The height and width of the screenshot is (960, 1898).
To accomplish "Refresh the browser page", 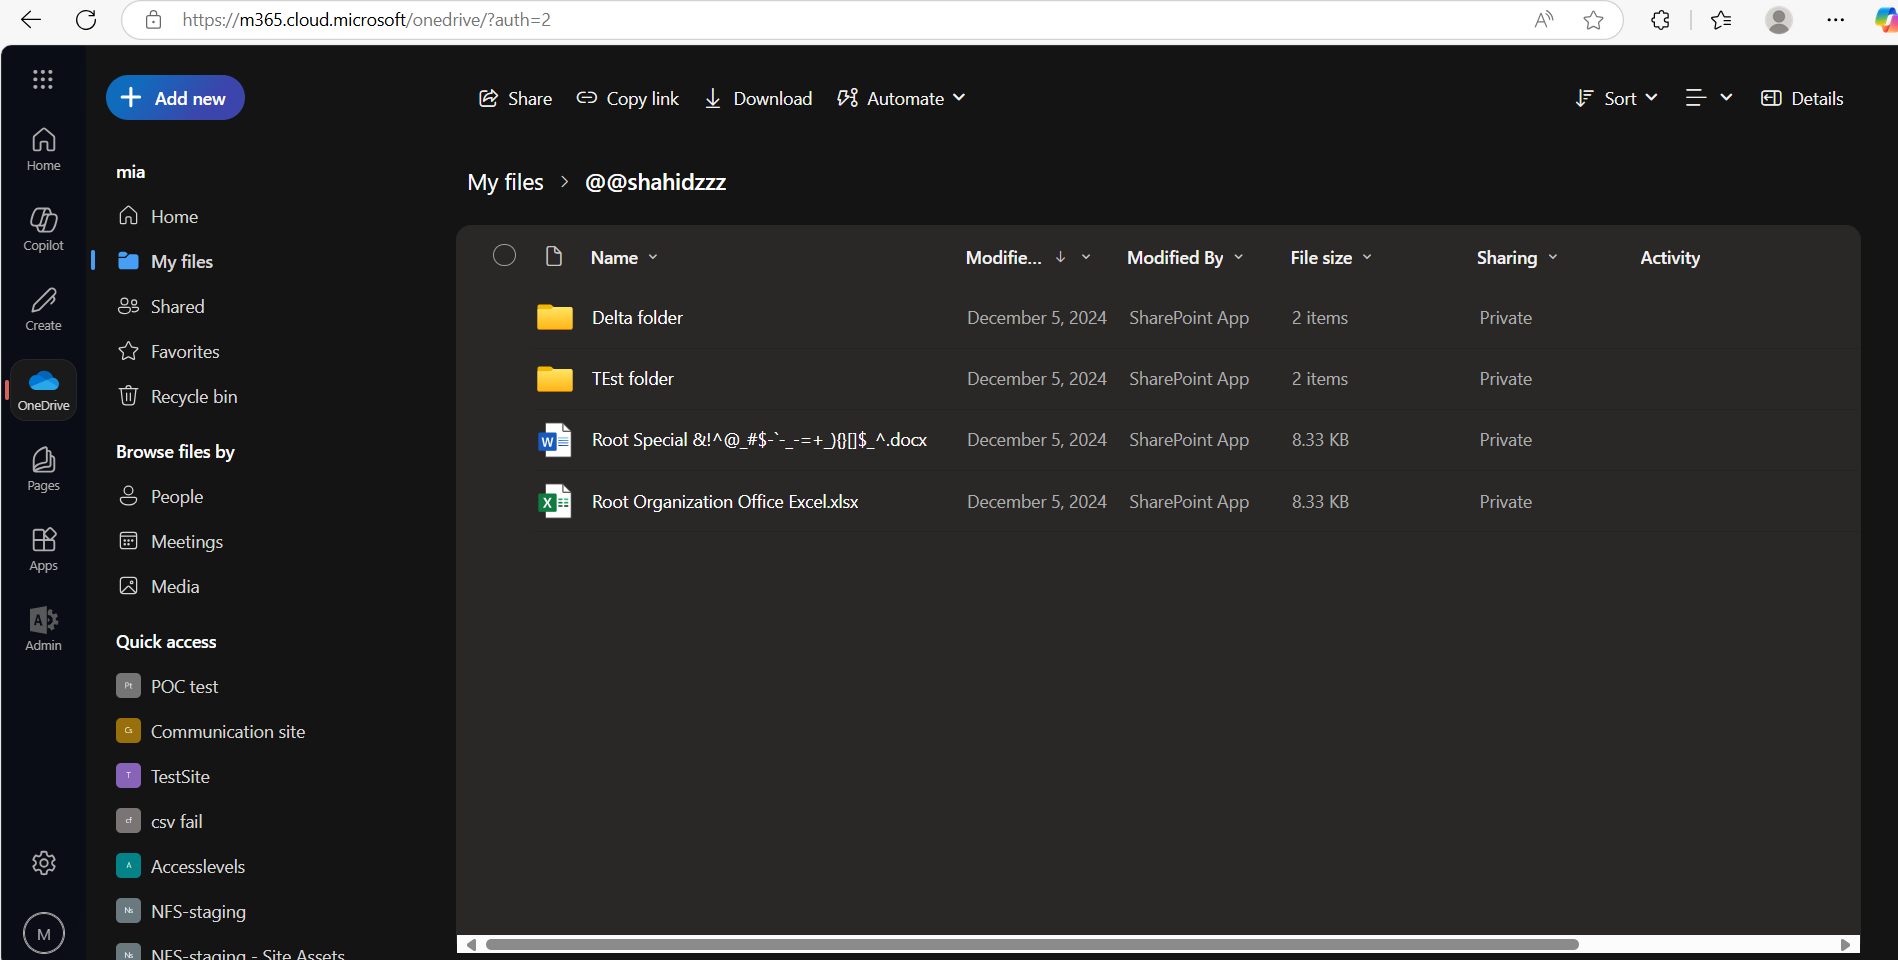I will (x=86, y=20).
